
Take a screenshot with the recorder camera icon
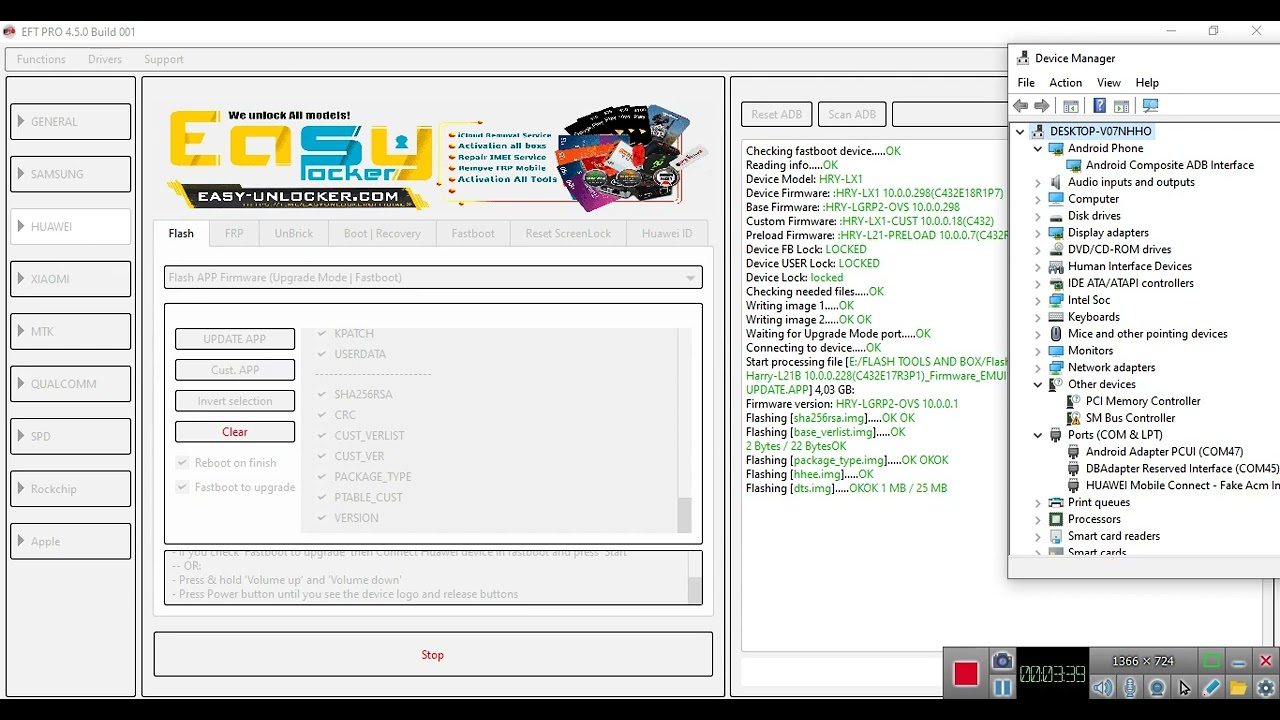(x=1002, y=662)
